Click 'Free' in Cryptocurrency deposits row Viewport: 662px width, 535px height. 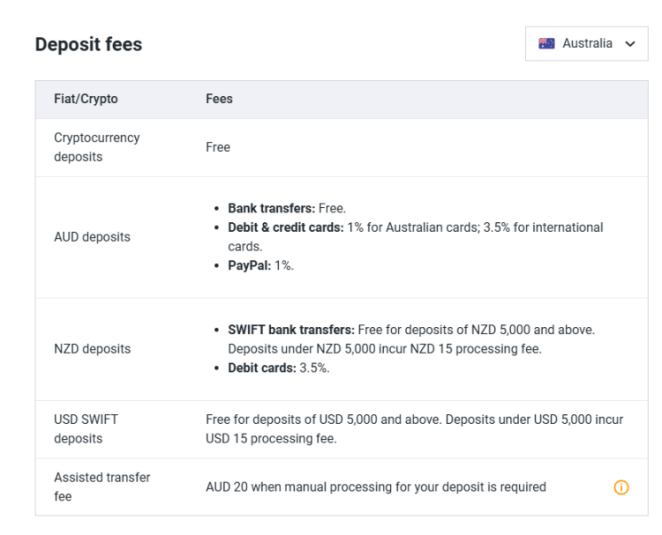pyautogui.click(x=218, y=147)
